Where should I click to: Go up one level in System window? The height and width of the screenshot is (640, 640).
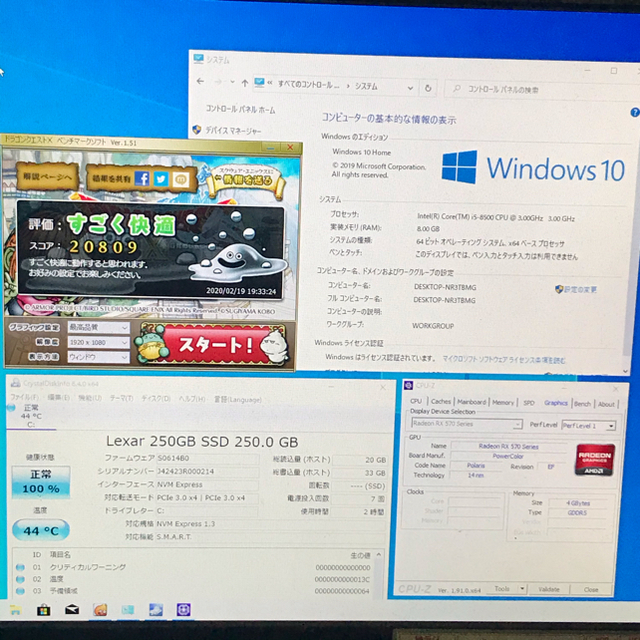[x=244, y=83]
